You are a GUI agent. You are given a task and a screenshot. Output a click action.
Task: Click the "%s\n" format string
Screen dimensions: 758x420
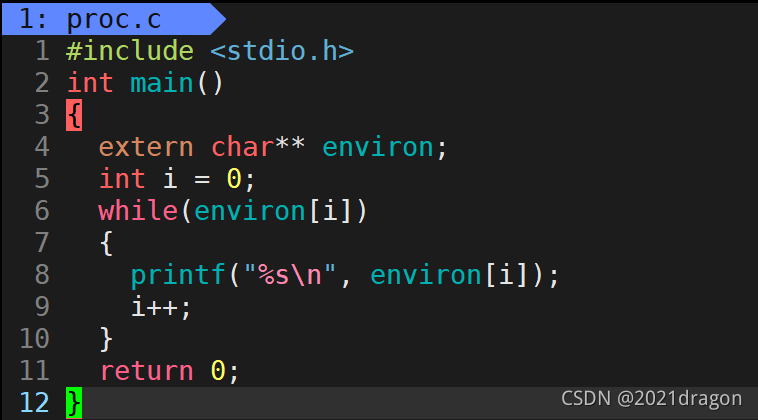(290, 275)
